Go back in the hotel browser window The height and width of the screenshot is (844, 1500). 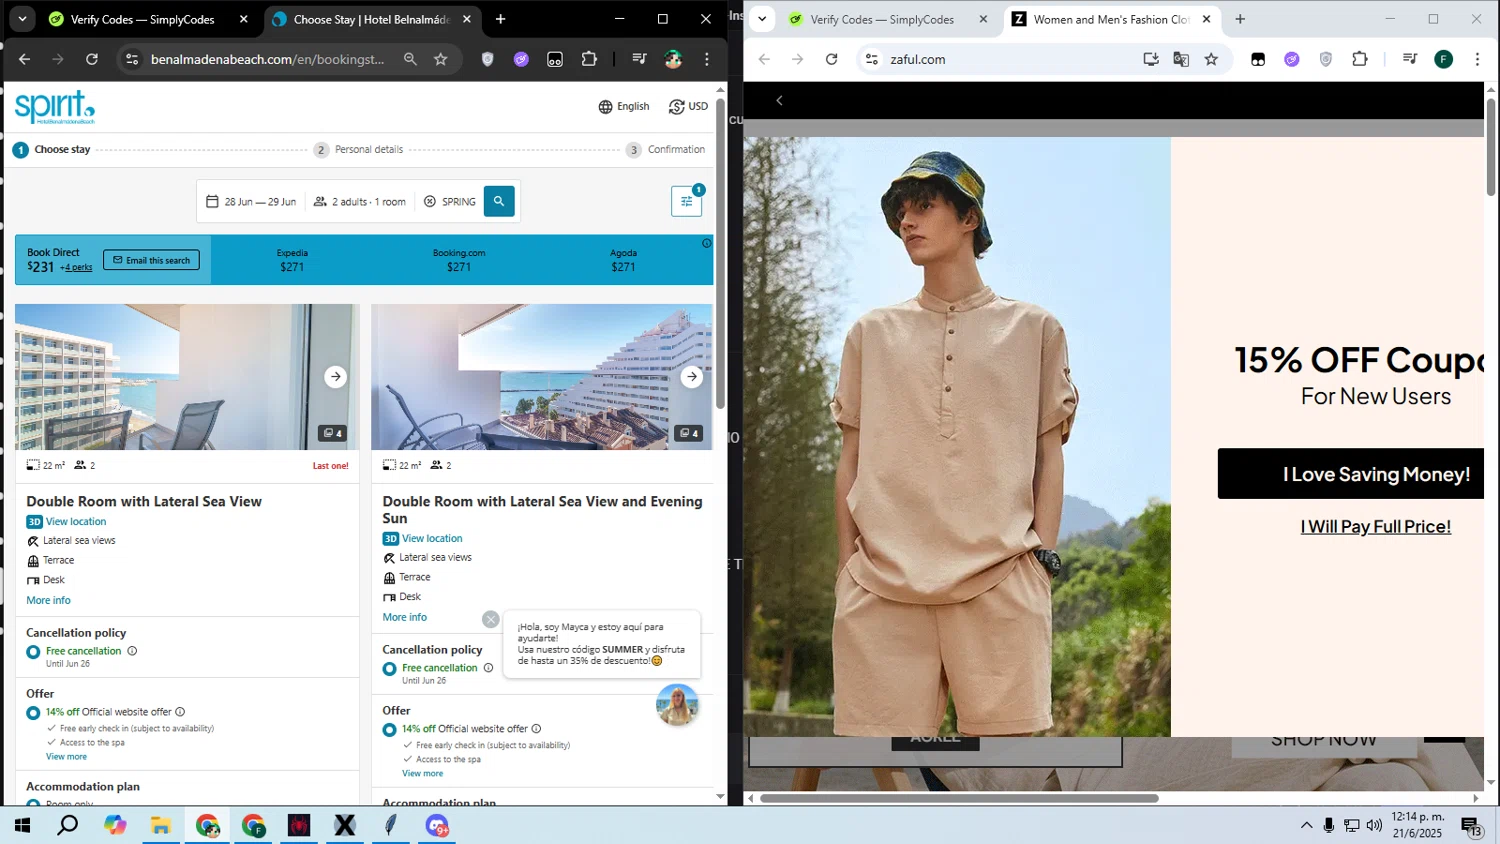[24, 59]
